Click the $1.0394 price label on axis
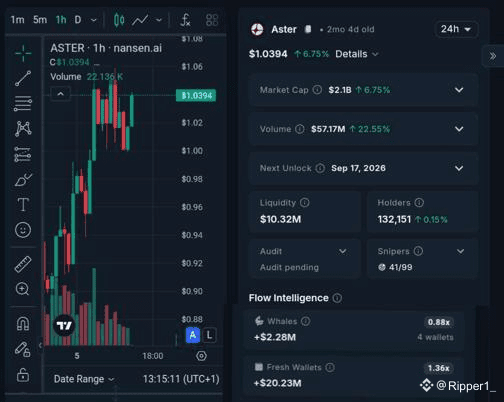The height and width of the screenshot is (402, 504). (196, 96)
